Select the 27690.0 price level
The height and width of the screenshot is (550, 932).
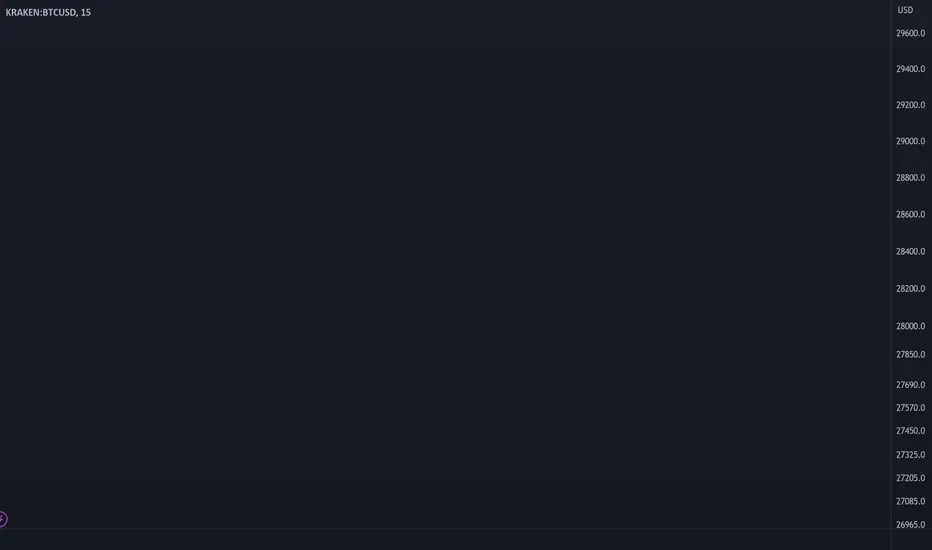911,385
